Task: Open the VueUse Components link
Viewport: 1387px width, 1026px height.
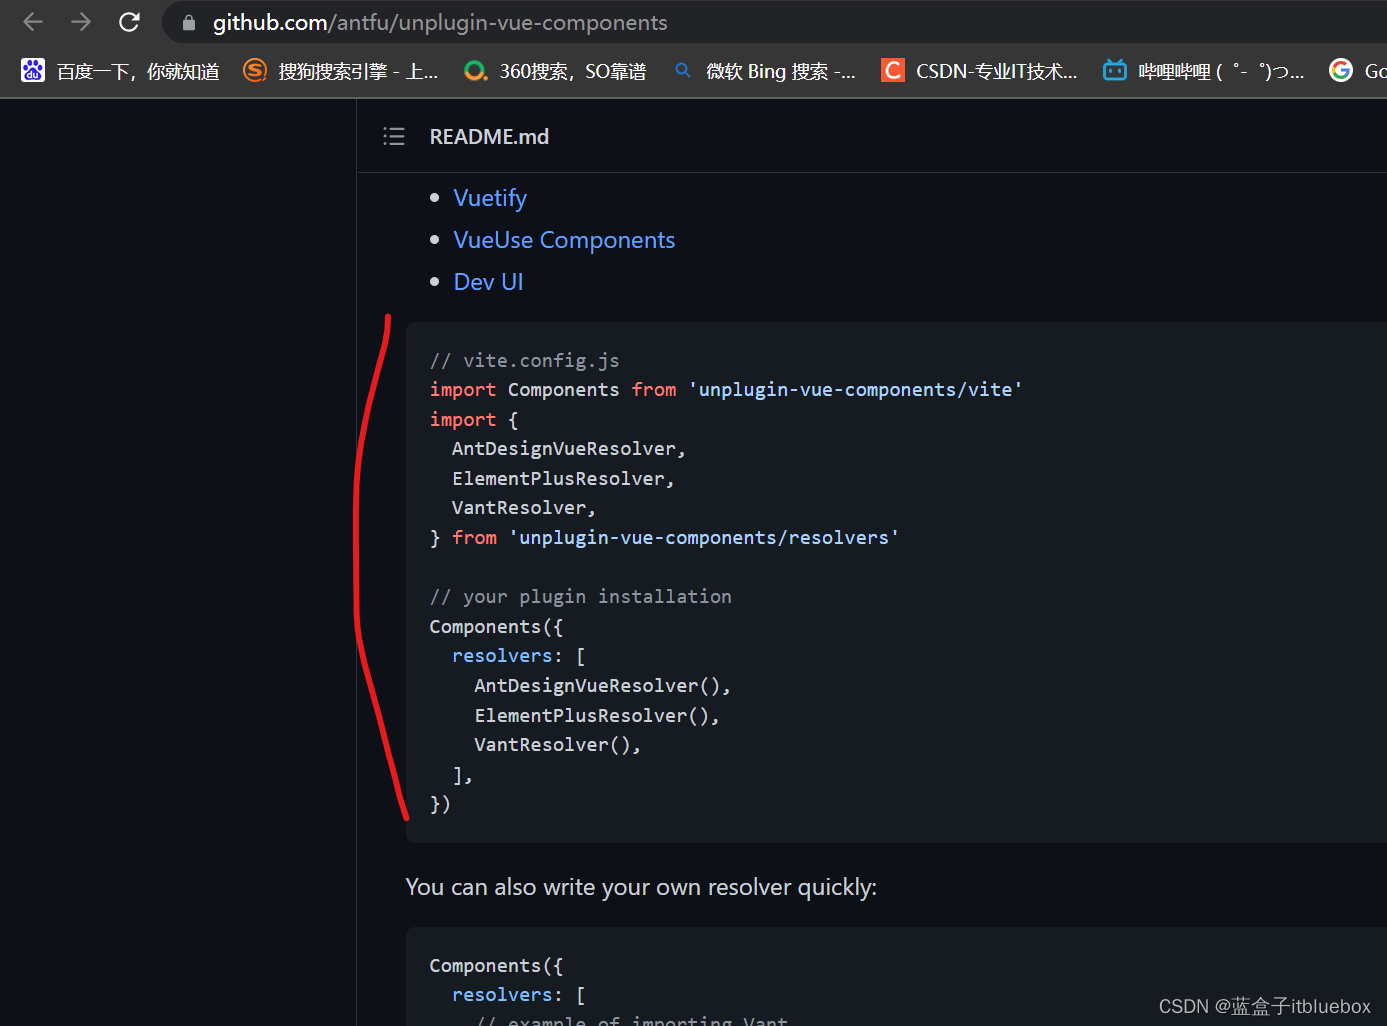Action: click(x=564, y=240)
